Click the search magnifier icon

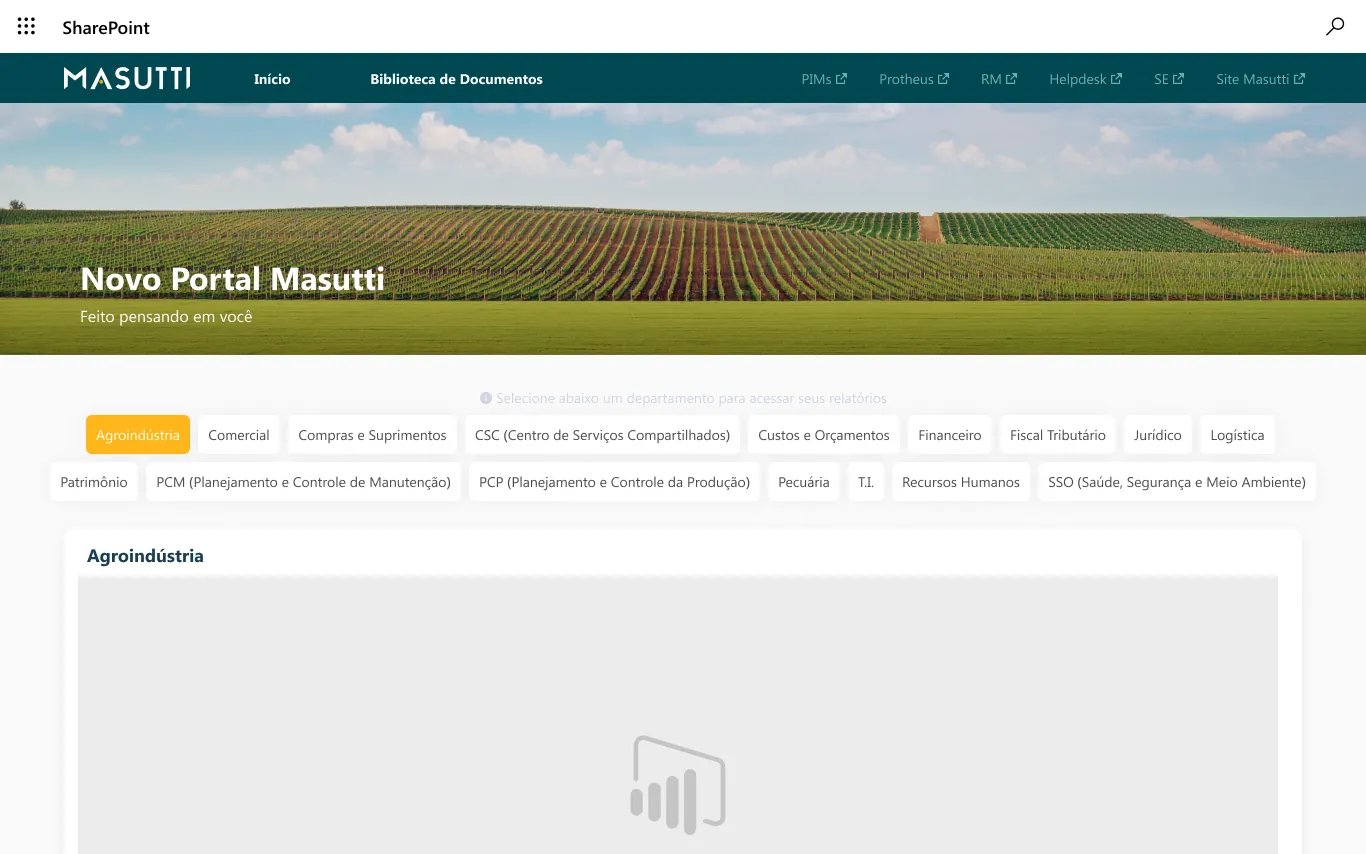[x=1335, y=27]
